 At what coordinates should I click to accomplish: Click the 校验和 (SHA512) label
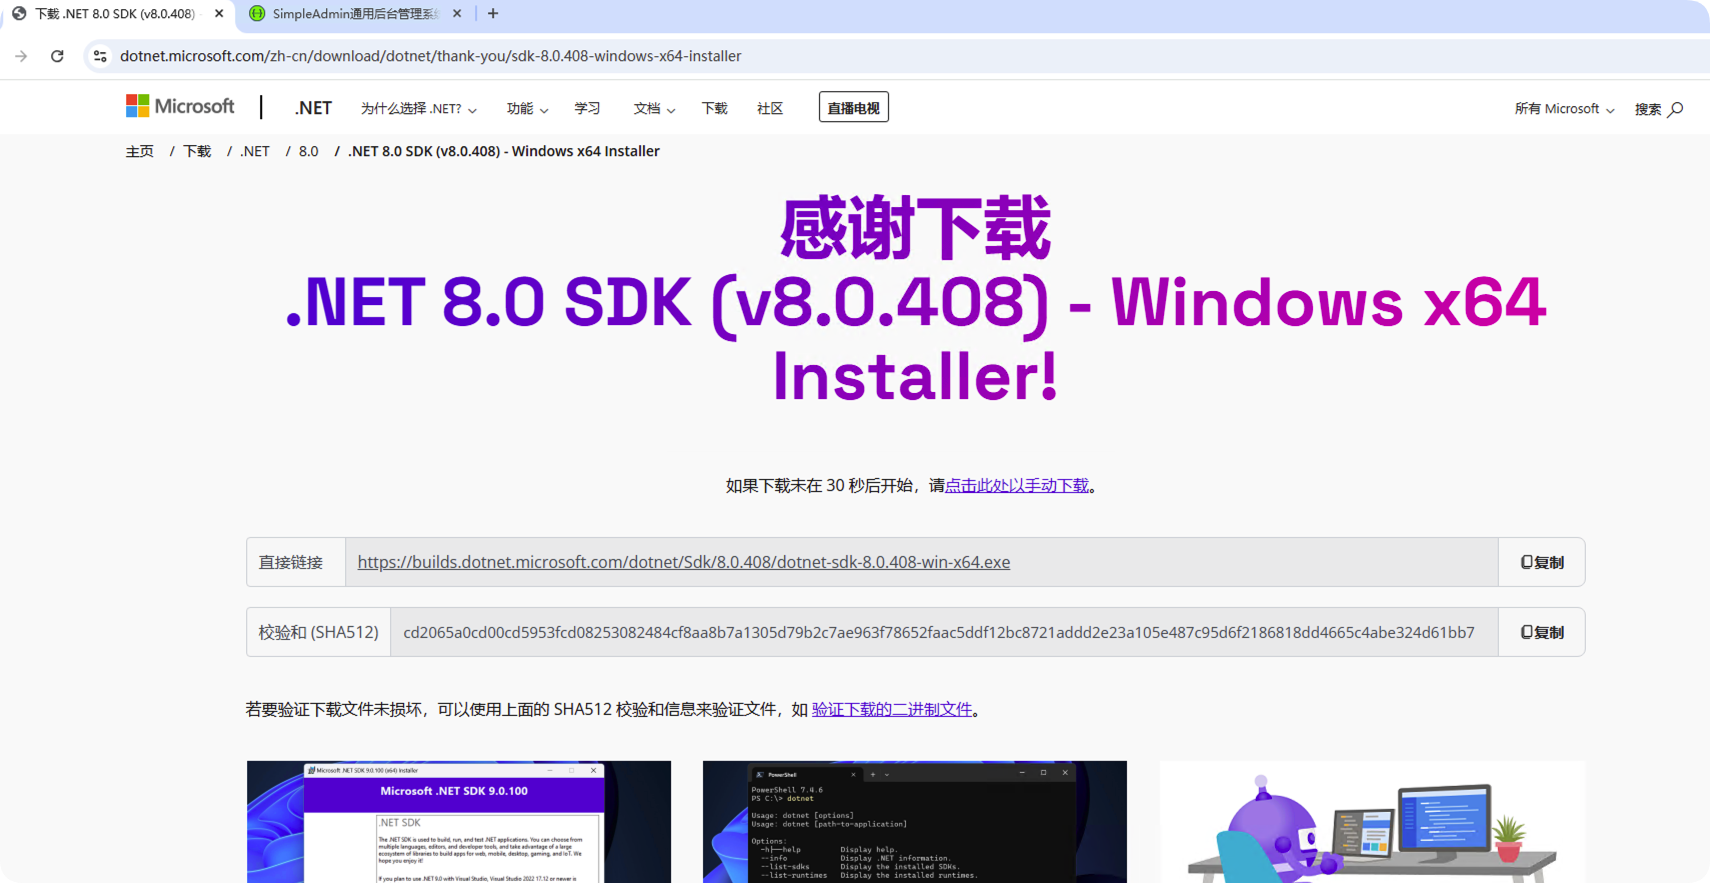tap(319, 632)
